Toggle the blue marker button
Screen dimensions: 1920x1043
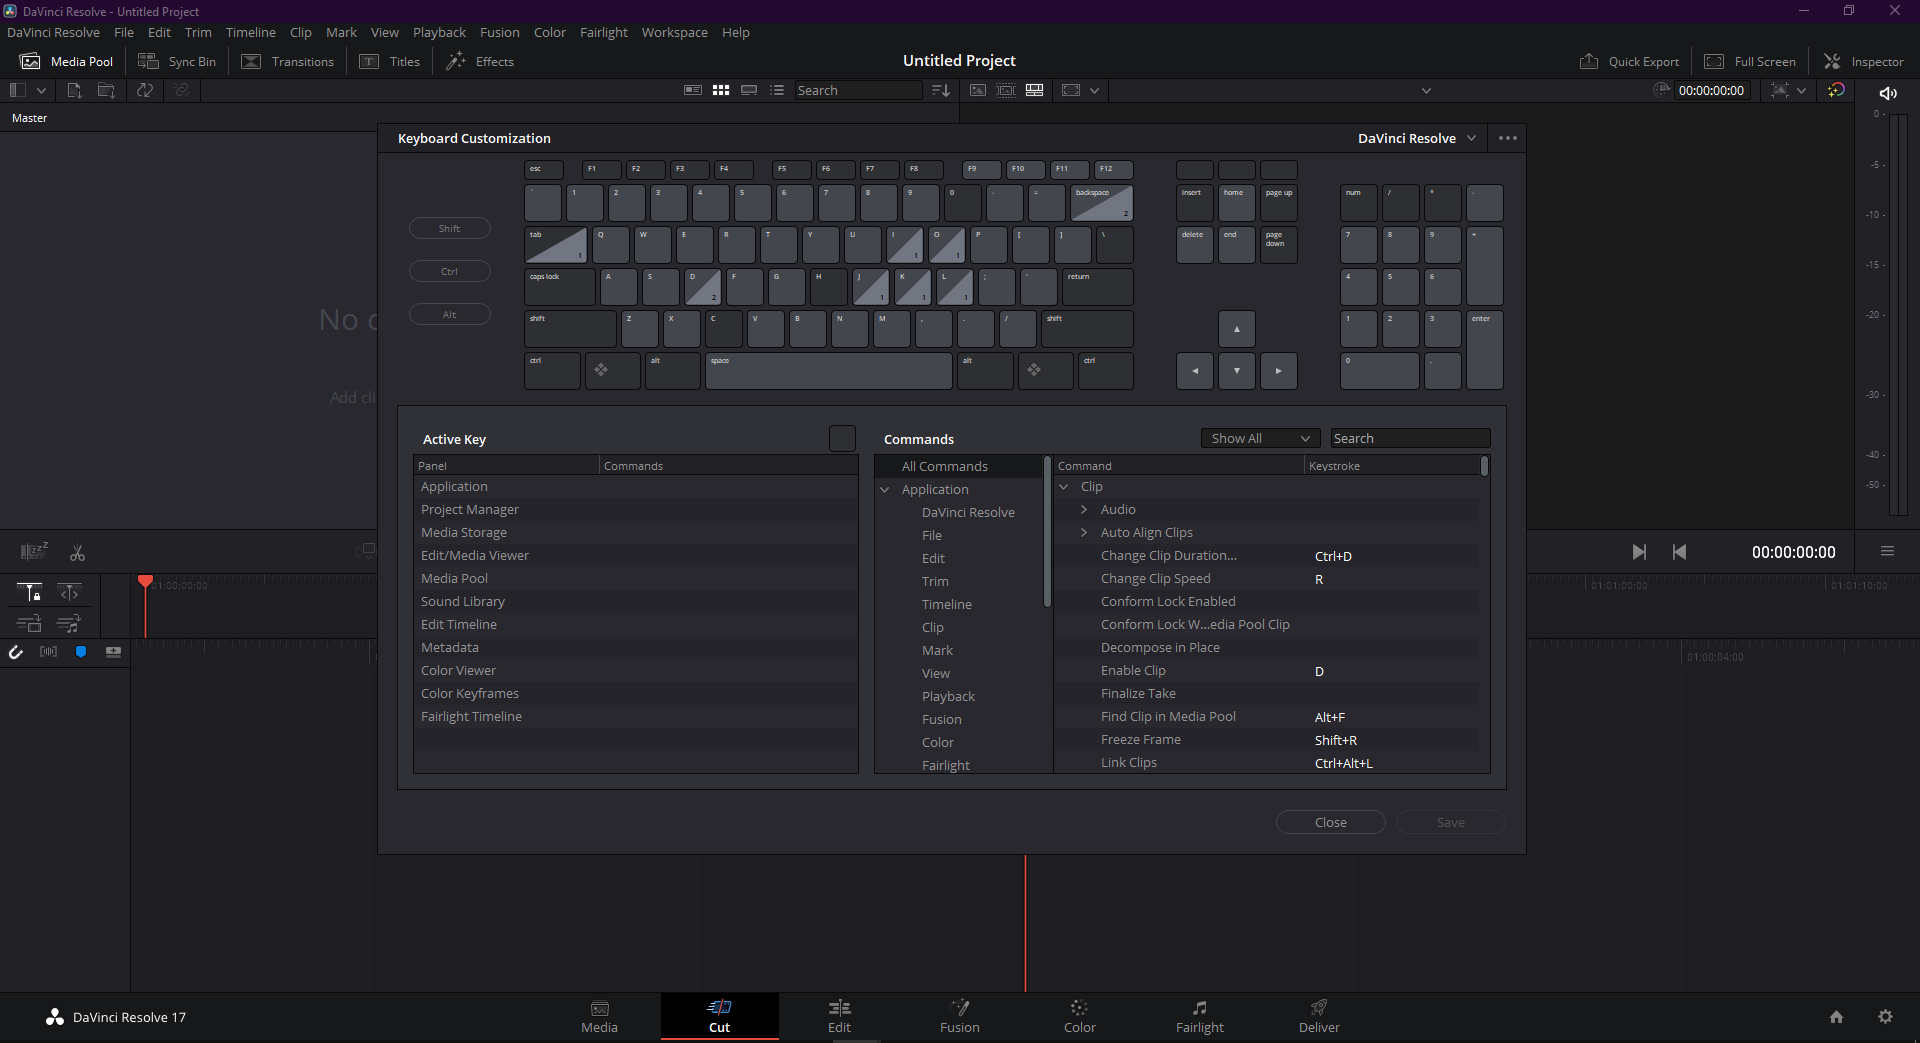pos(81,652)
